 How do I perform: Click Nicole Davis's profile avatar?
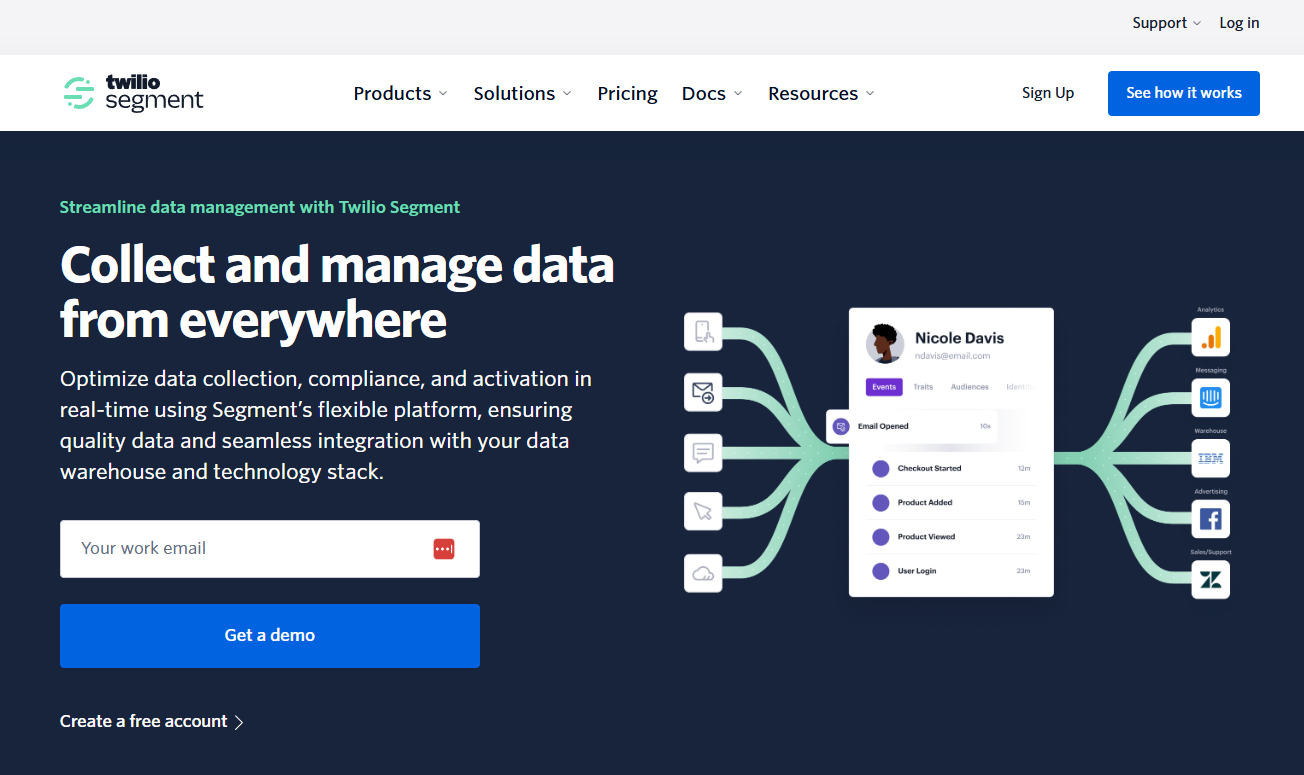(885, 344)
